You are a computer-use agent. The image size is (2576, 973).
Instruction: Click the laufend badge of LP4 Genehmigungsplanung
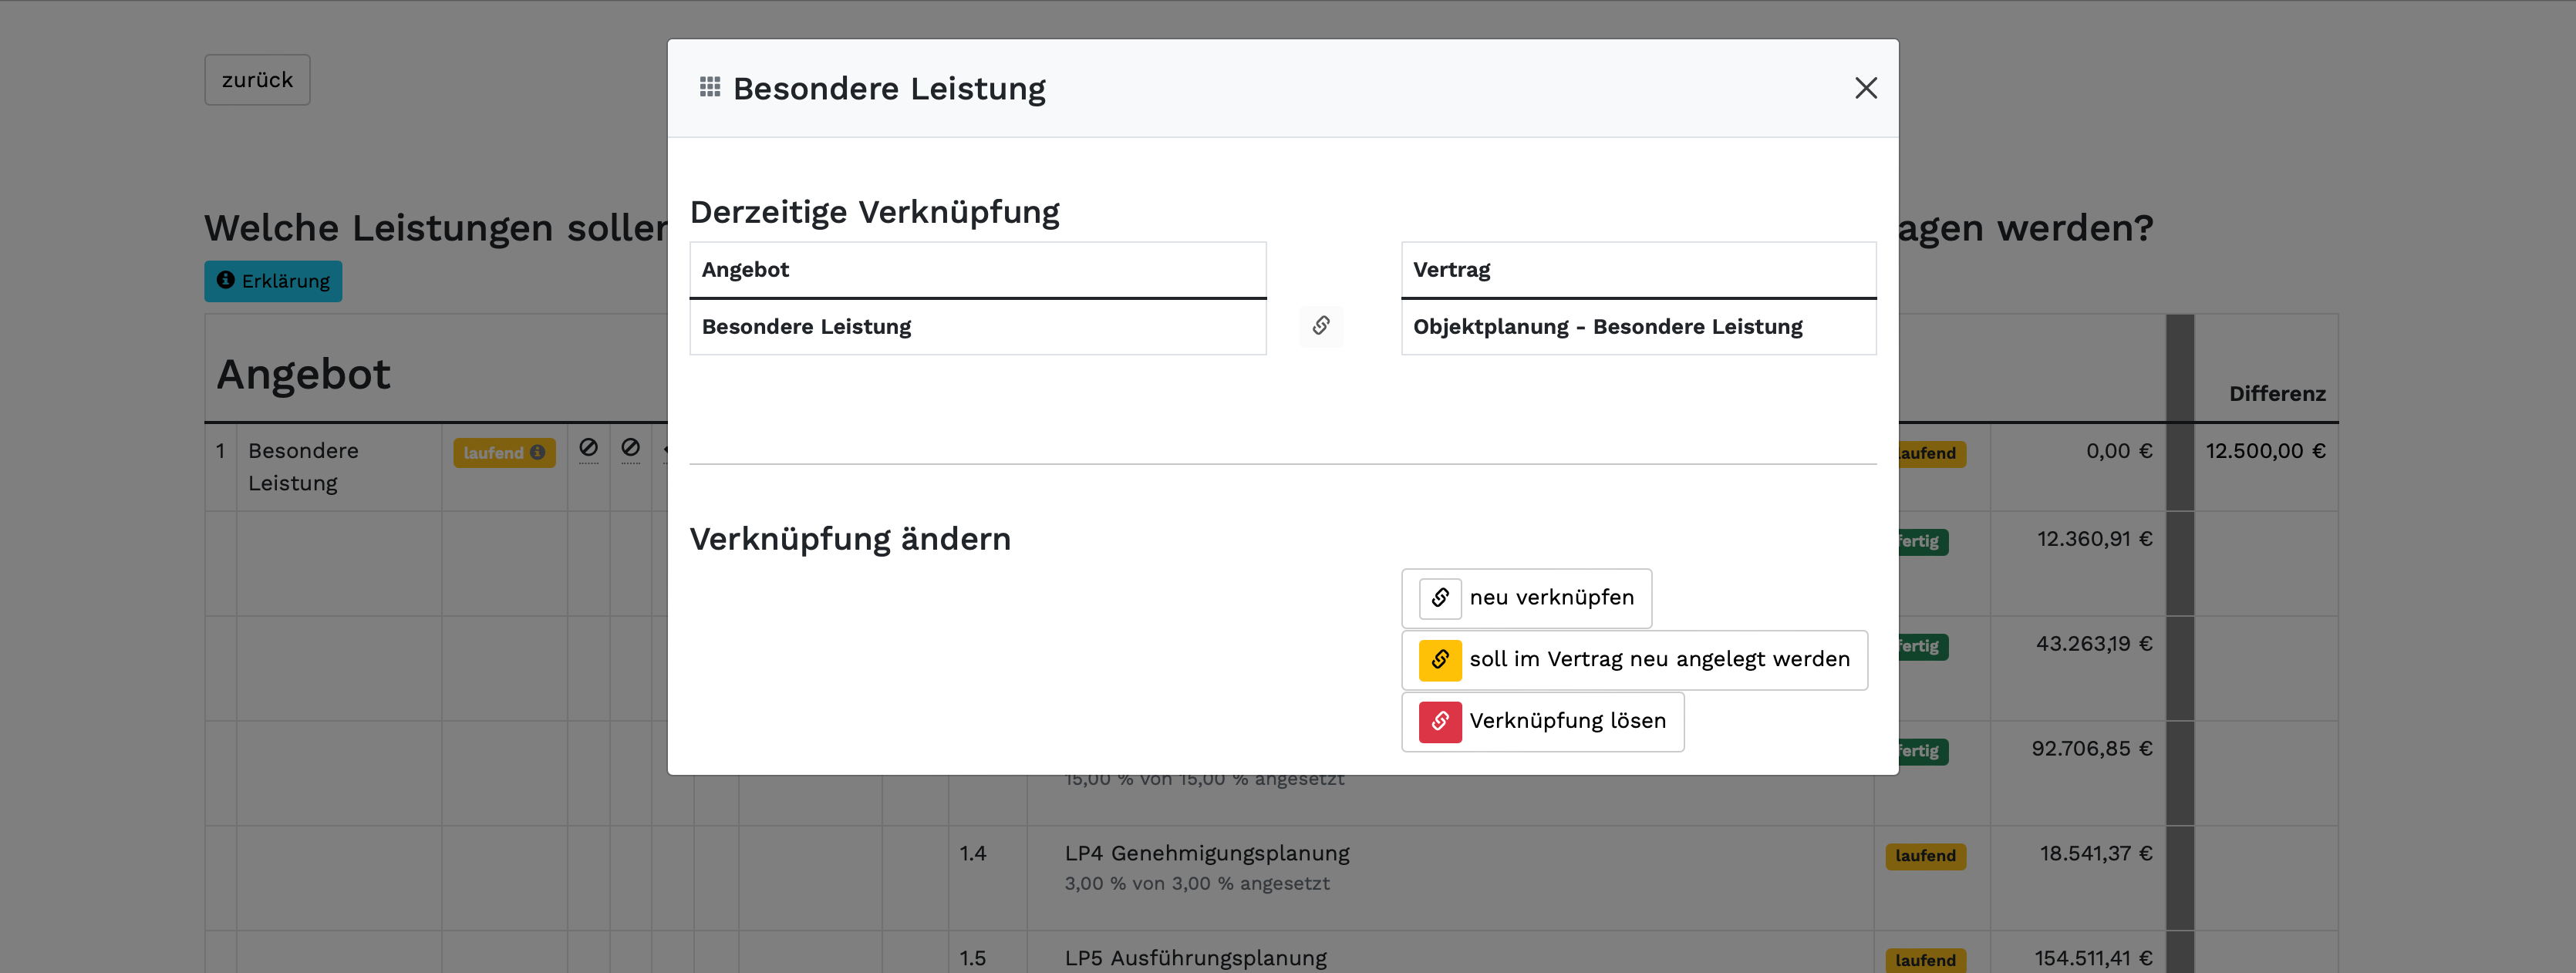(x=1925, y=856)
